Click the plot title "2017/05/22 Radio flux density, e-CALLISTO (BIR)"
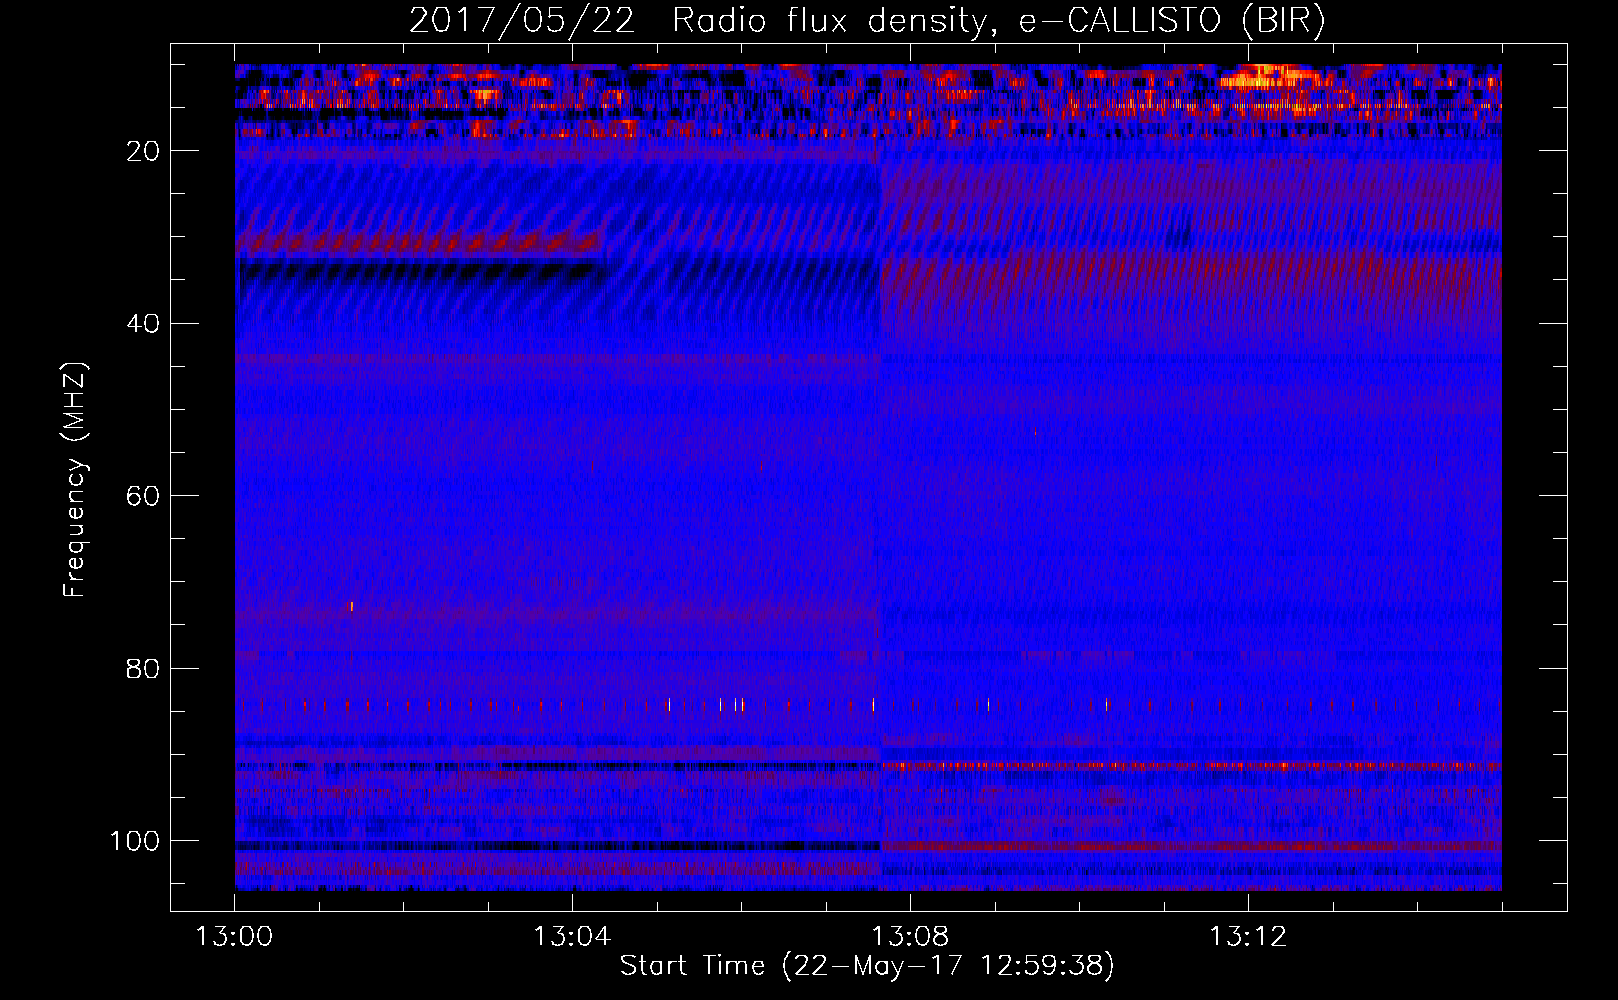The height and width of the screenshot is (1000, 1618). 868,21
